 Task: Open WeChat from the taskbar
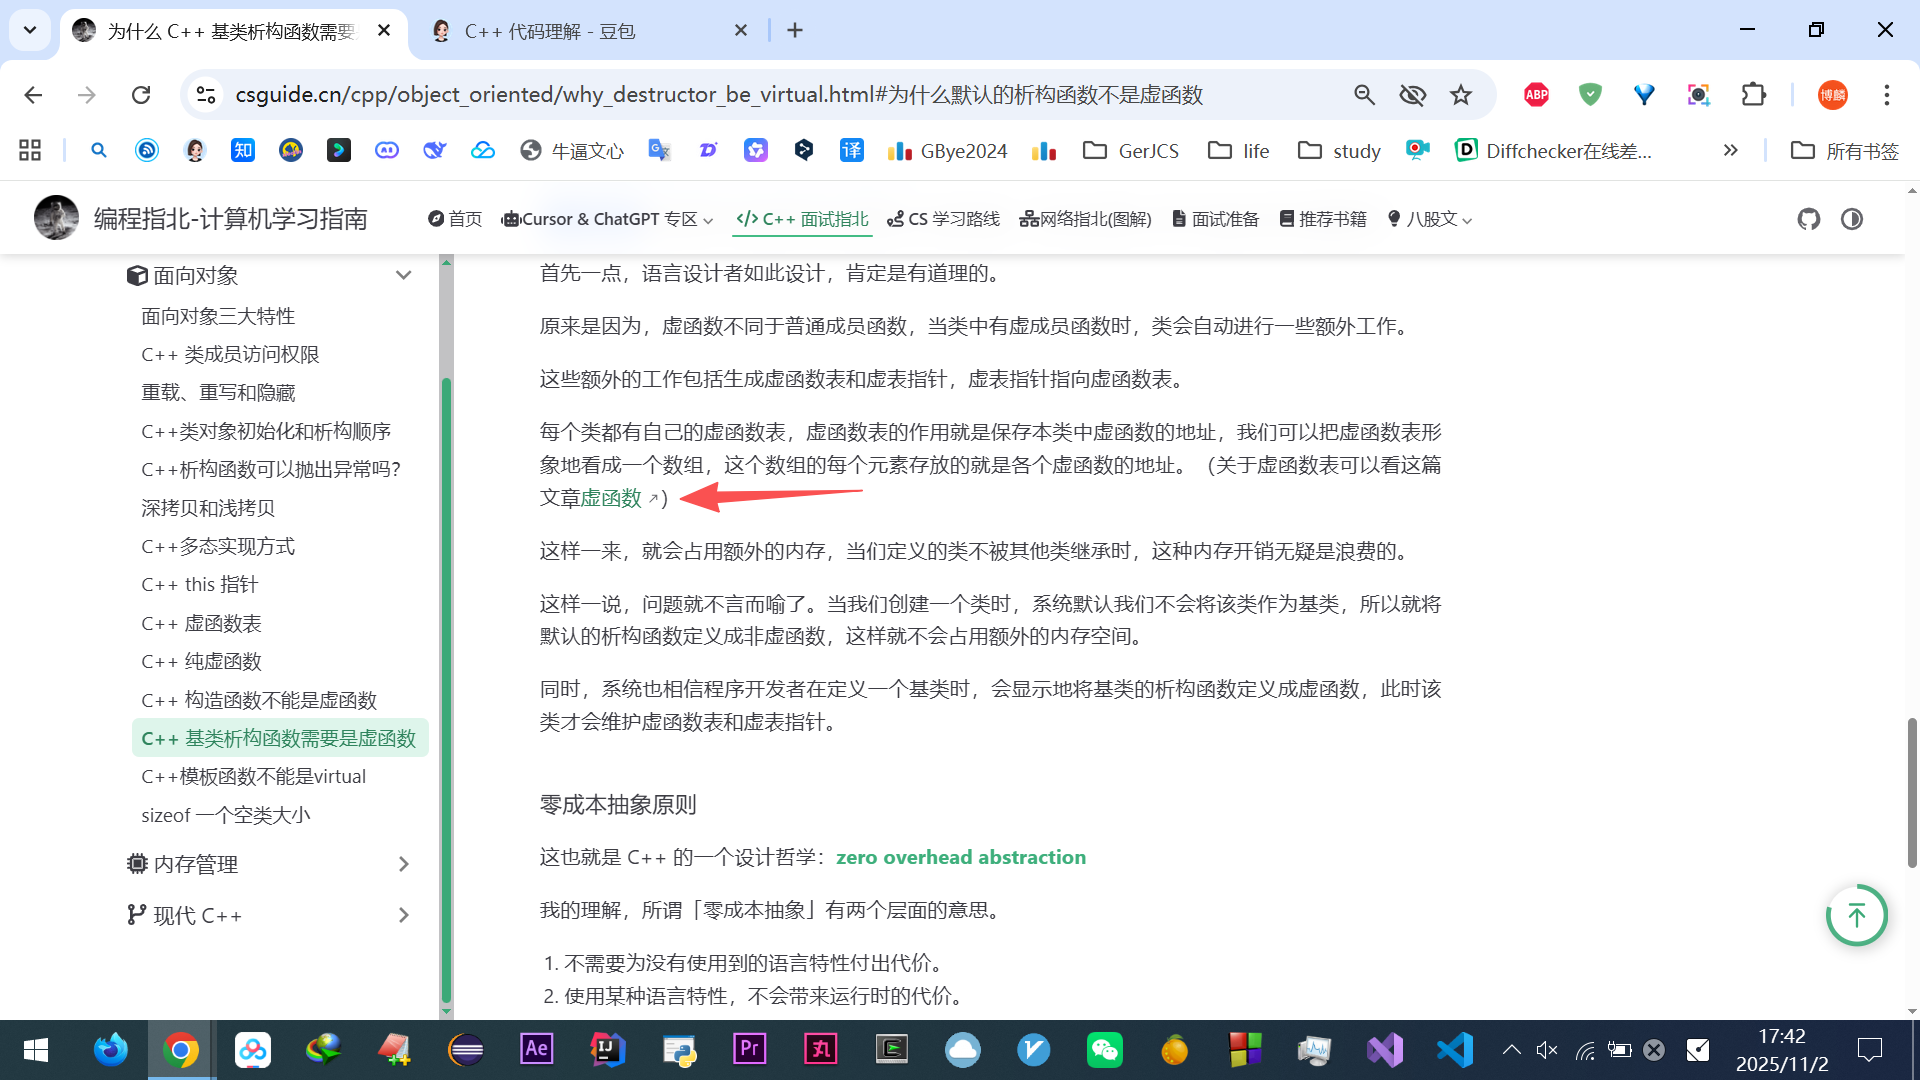1104,1050
